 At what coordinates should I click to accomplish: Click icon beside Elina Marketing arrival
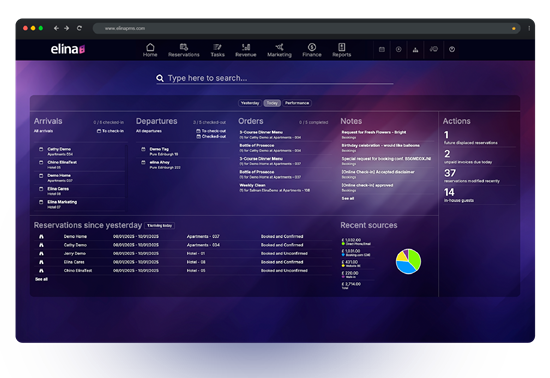[41, 202]
